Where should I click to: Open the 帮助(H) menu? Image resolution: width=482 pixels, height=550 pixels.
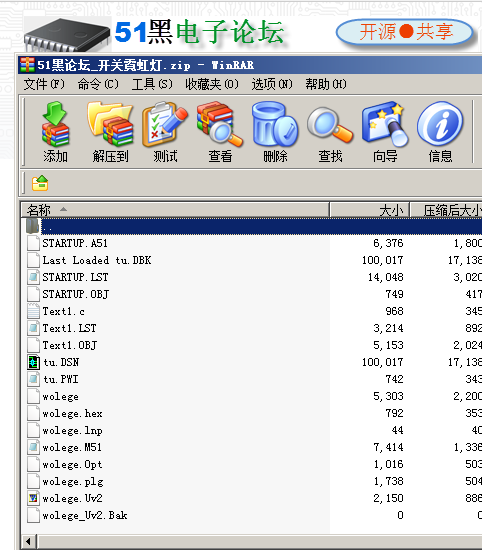point(326,84)
